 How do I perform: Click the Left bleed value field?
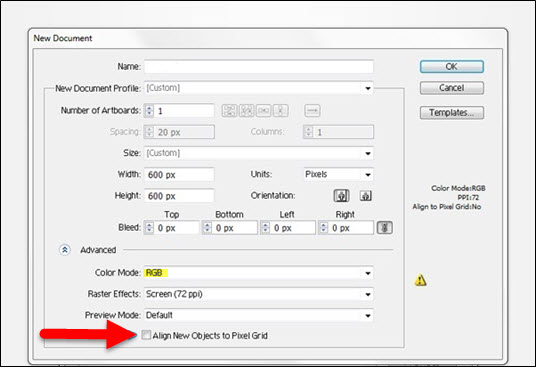[x=293, y=228]
